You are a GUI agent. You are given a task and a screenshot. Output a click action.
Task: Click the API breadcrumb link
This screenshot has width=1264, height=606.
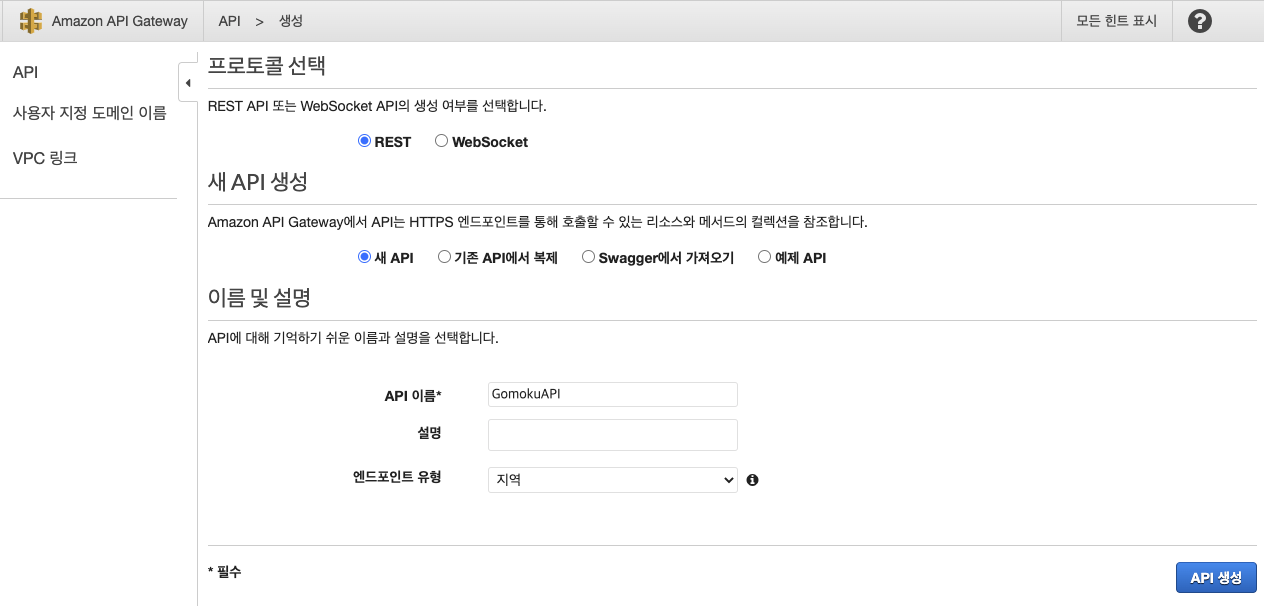[229, 21]
